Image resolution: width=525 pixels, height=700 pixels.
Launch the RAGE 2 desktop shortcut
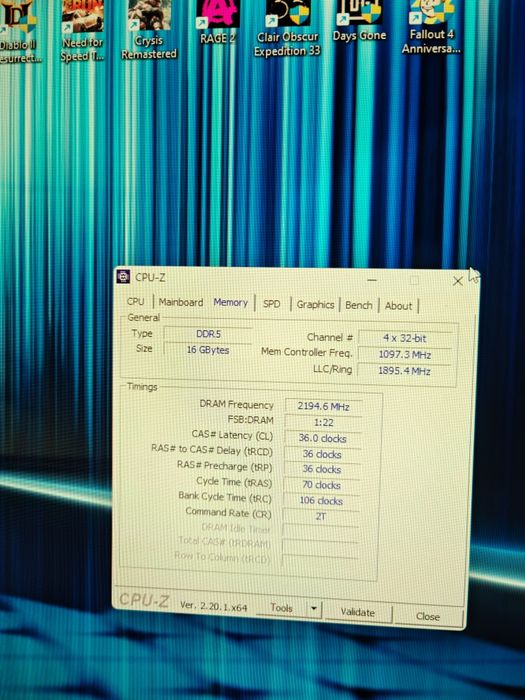[217, 22]
